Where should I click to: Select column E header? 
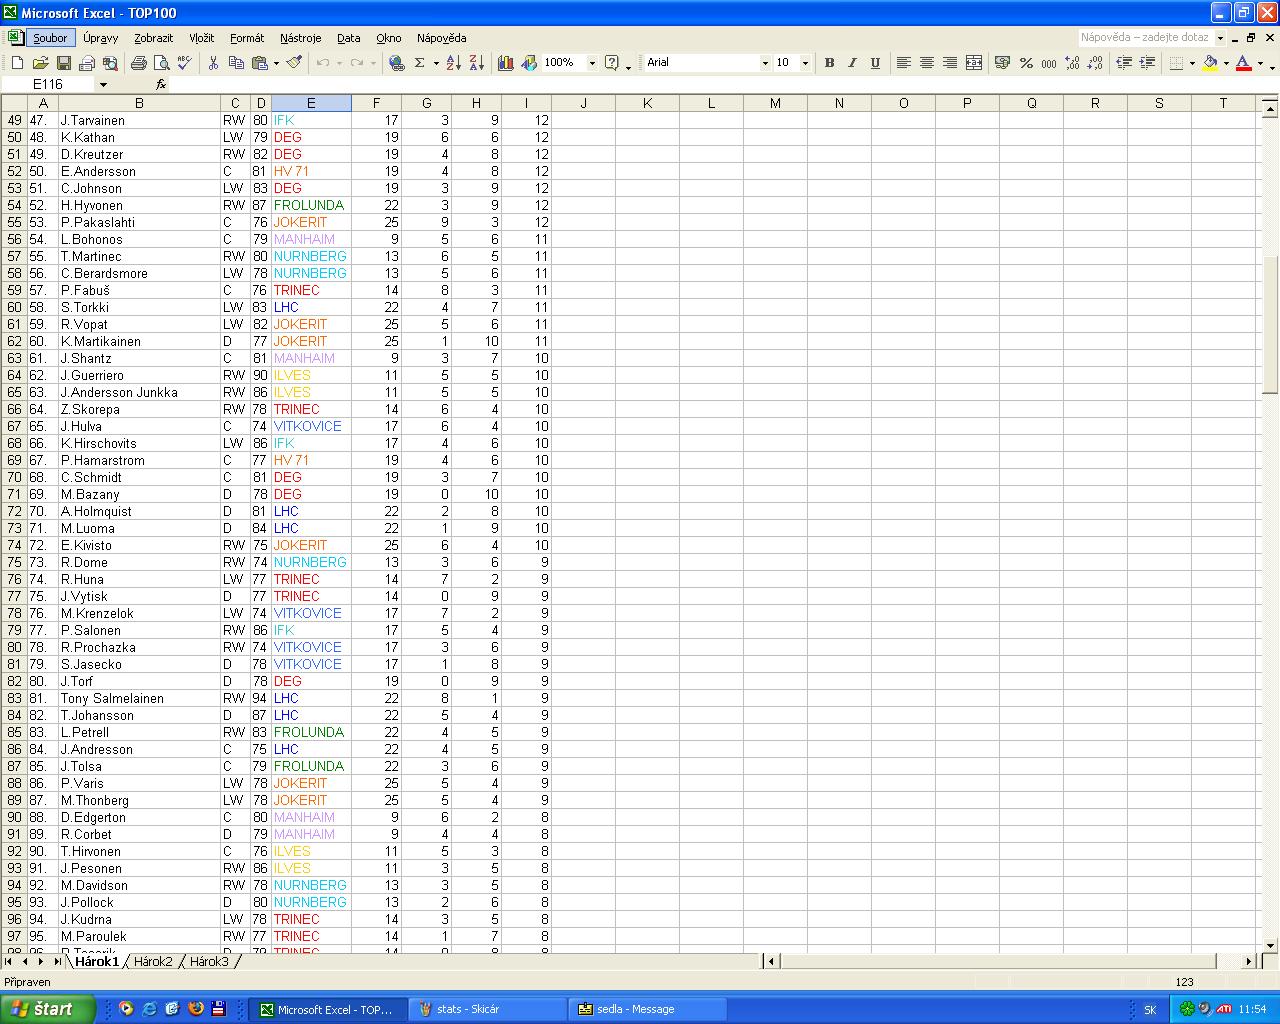pos(311,103)
